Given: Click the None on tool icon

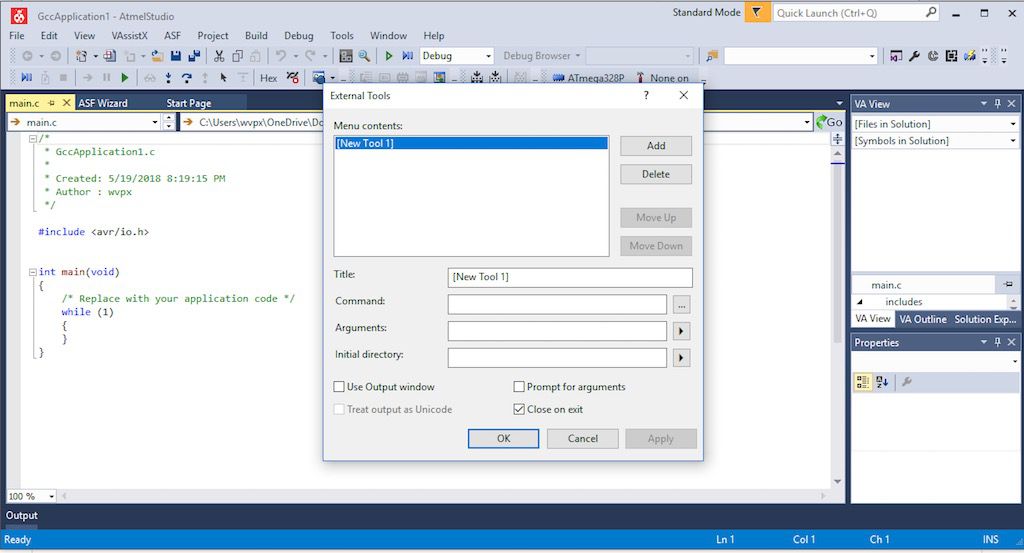Looking at the screenshot, I should (x=640, y=78).
